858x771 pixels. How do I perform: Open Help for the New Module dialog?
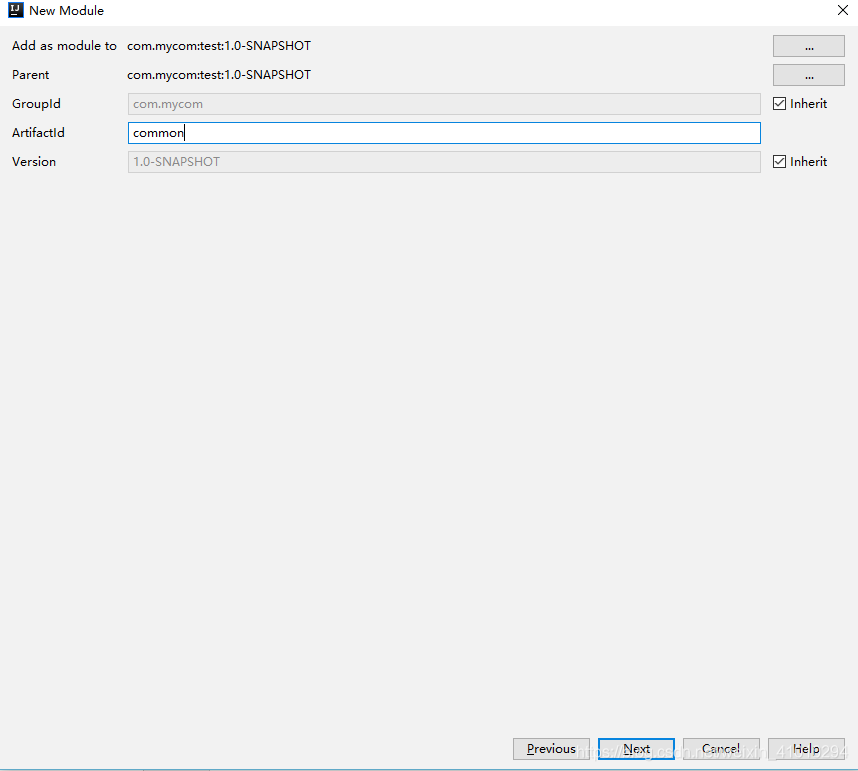pos(806,749)
